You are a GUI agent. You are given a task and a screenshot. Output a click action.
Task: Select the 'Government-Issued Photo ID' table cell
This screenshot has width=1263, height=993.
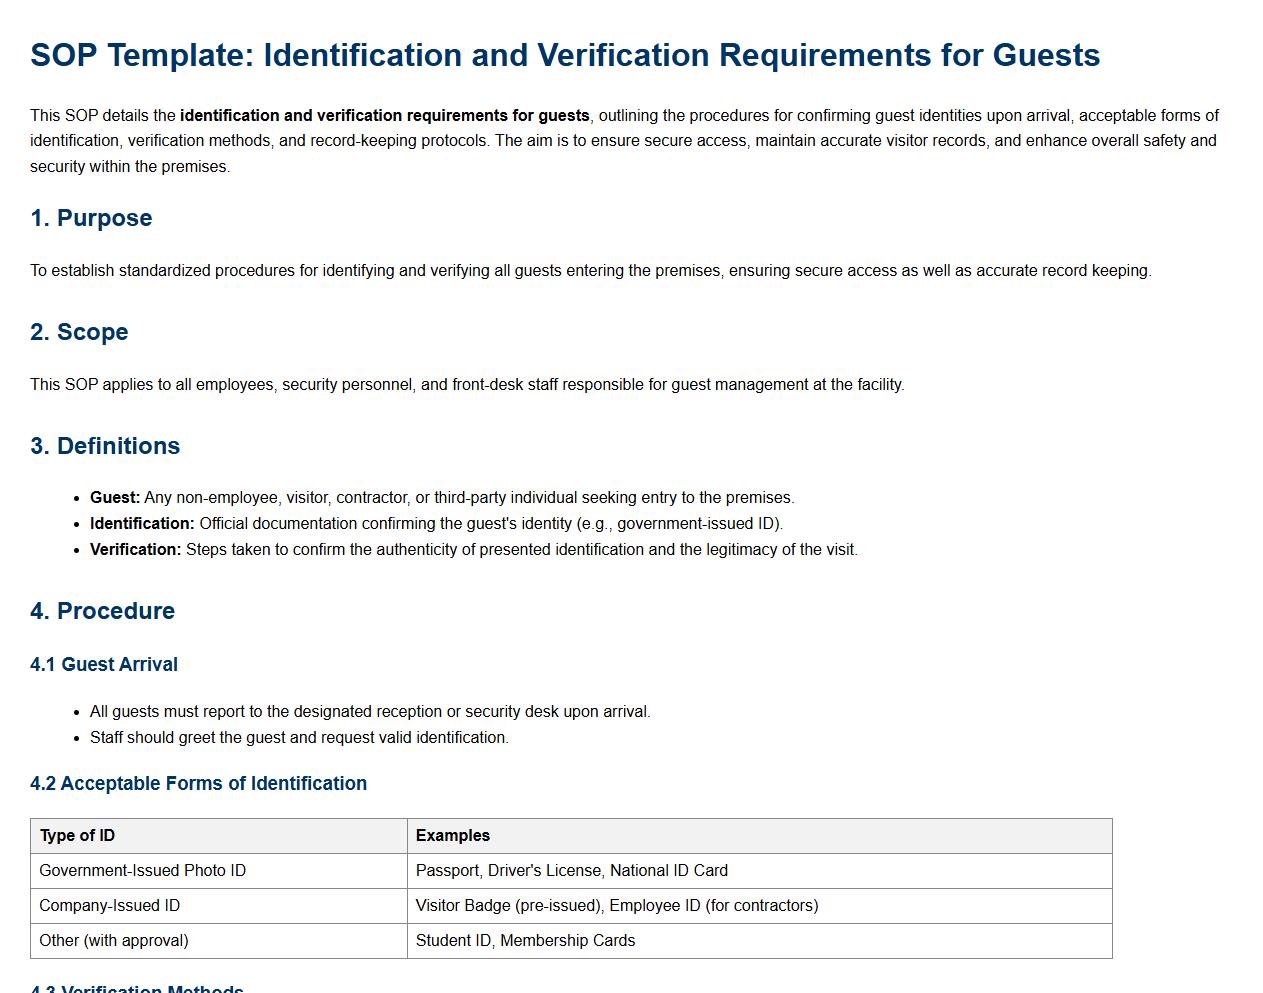click(142, 871)
